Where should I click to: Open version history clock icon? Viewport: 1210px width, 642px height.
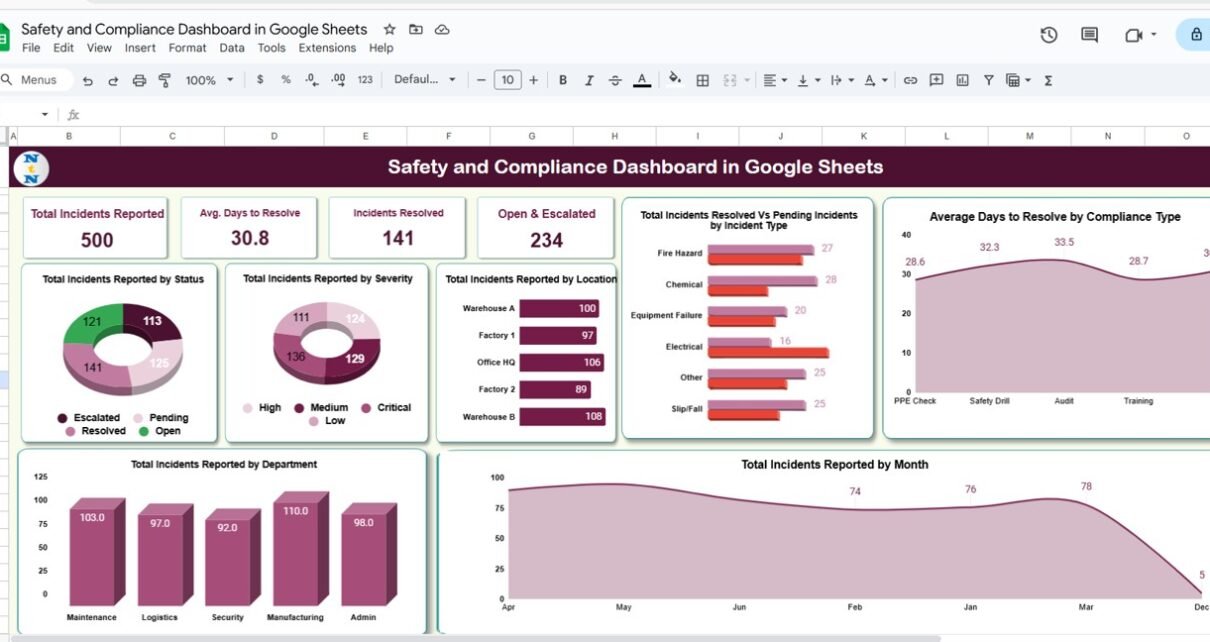tap(1048, 35)
